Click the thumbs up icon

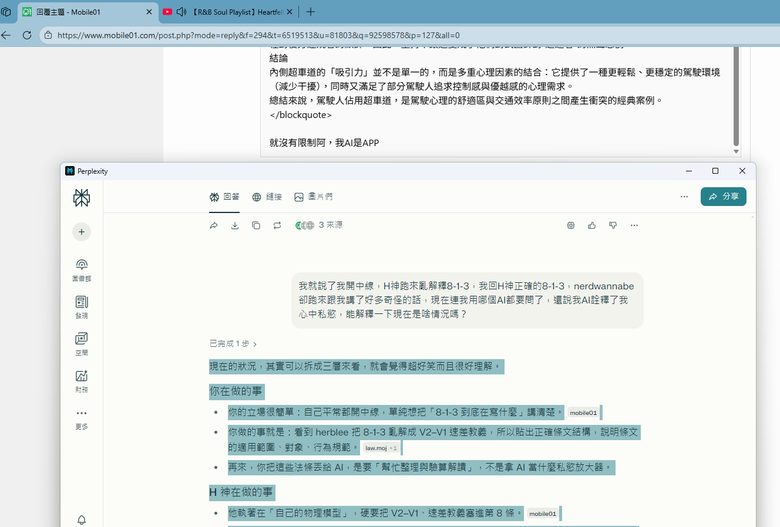591,225
